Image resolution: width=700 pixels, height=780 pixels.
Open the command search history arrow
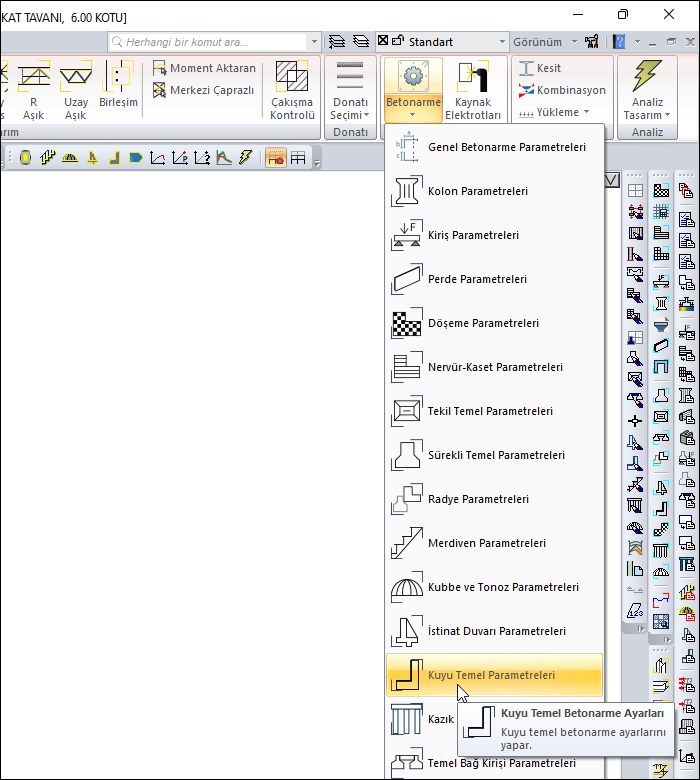(x=314, y=42)
